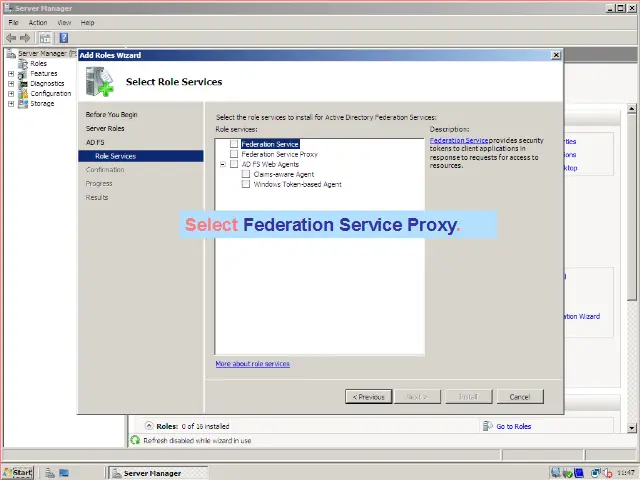
Task: Select the Role Services wizard step
Action: 141,156
